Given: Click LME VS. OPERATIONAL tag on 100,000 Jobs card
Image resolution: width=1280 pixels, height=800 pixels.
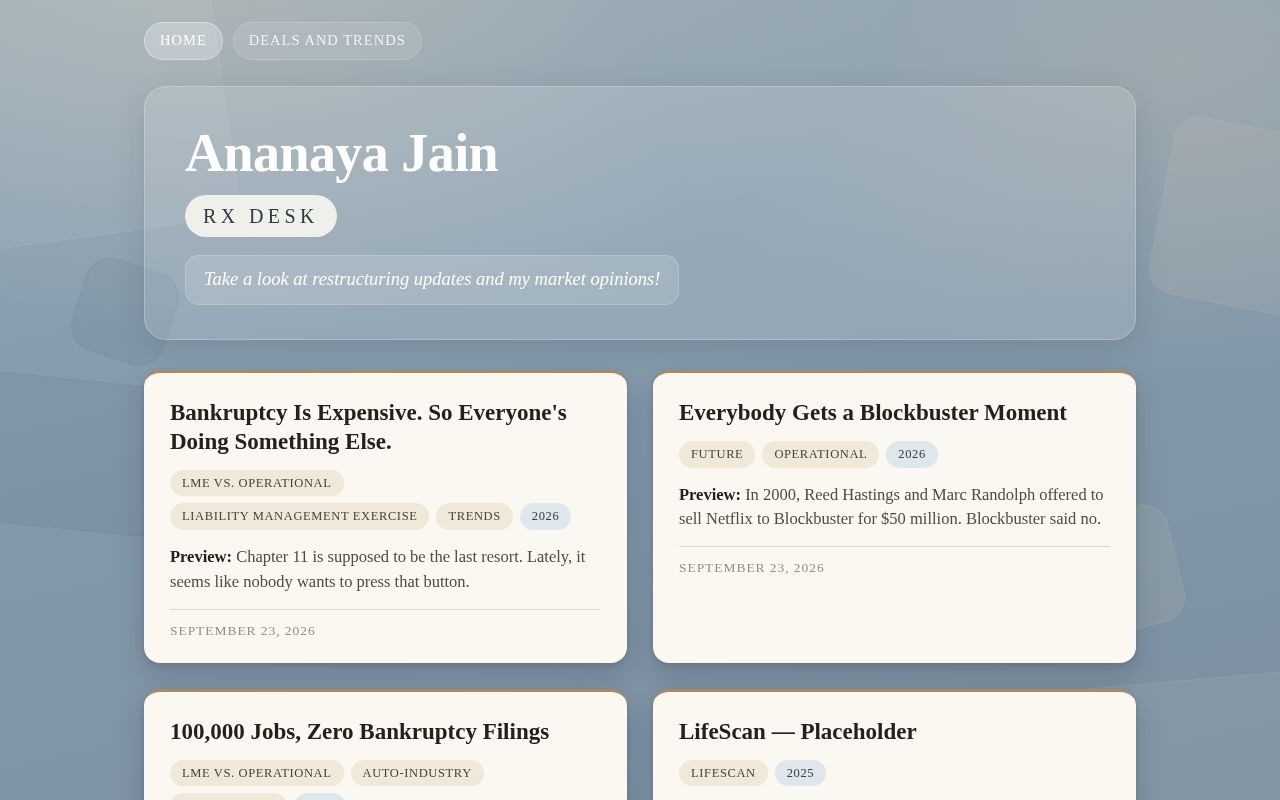Looking at the screenshot, I should tap(257, 773).
